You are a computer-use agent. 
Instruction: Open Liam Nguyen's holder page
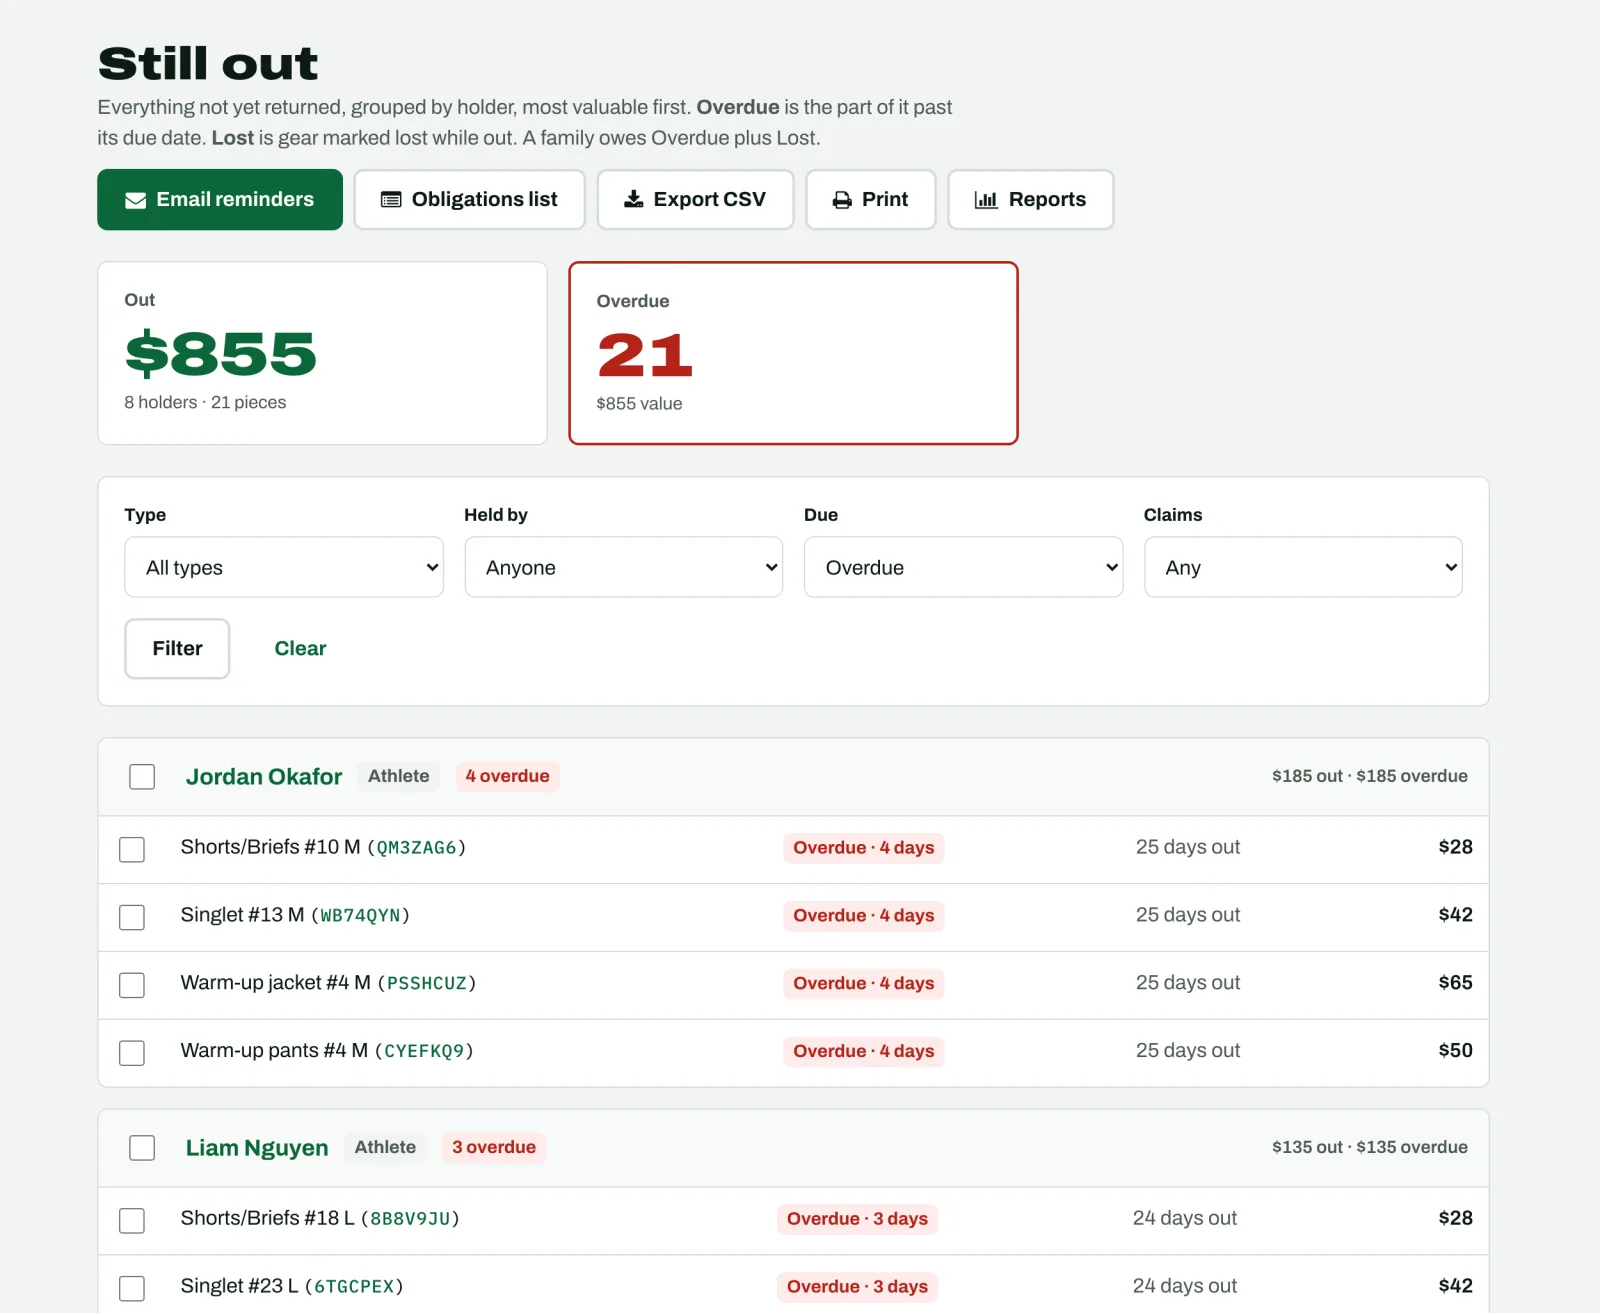257,1148
